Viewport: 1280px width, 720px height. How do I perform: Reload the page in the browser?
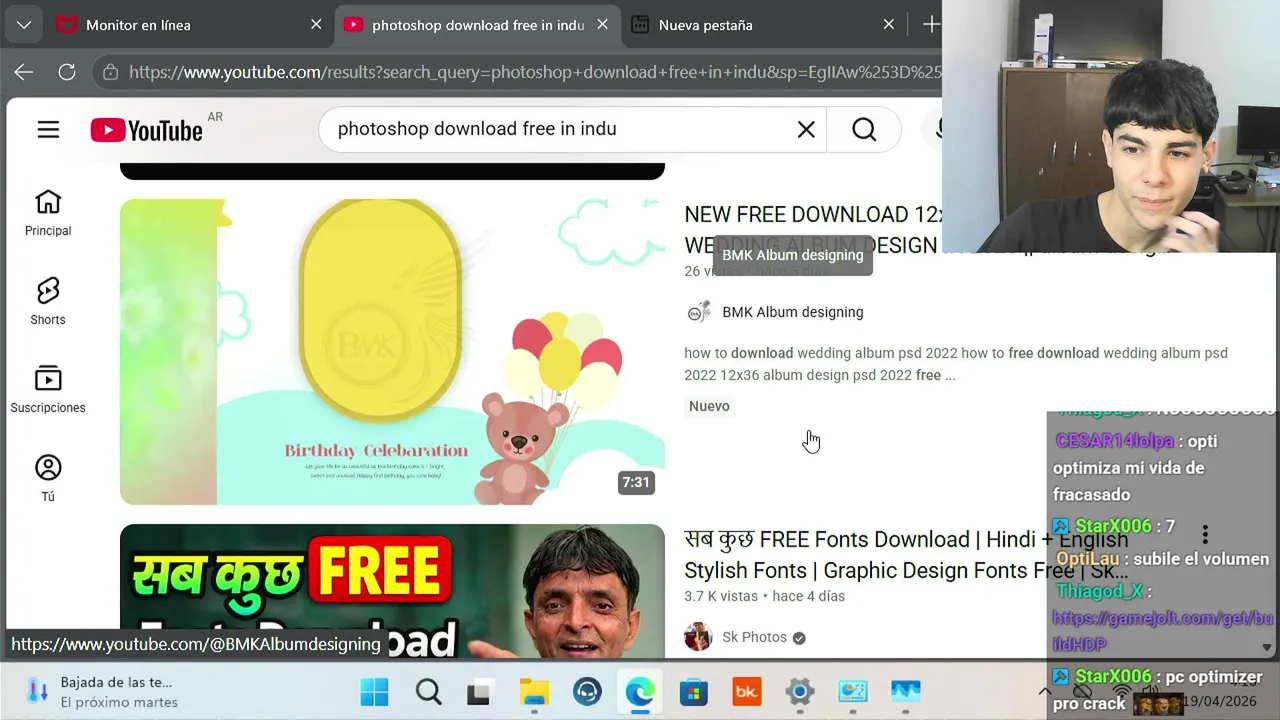(67, 72)
